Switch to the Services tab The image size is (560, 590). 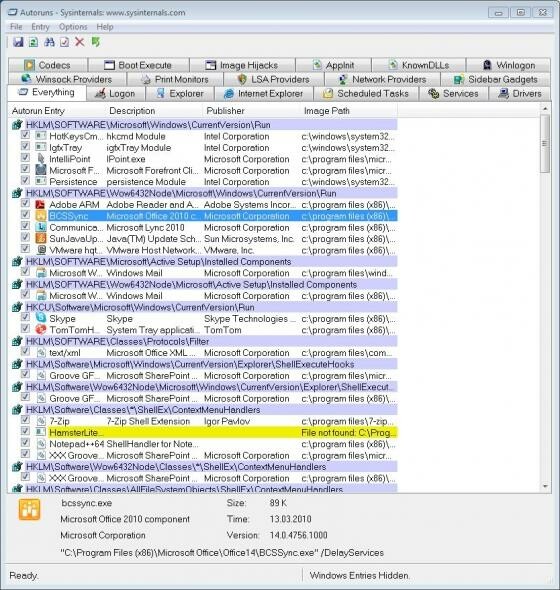pos(453,94)
